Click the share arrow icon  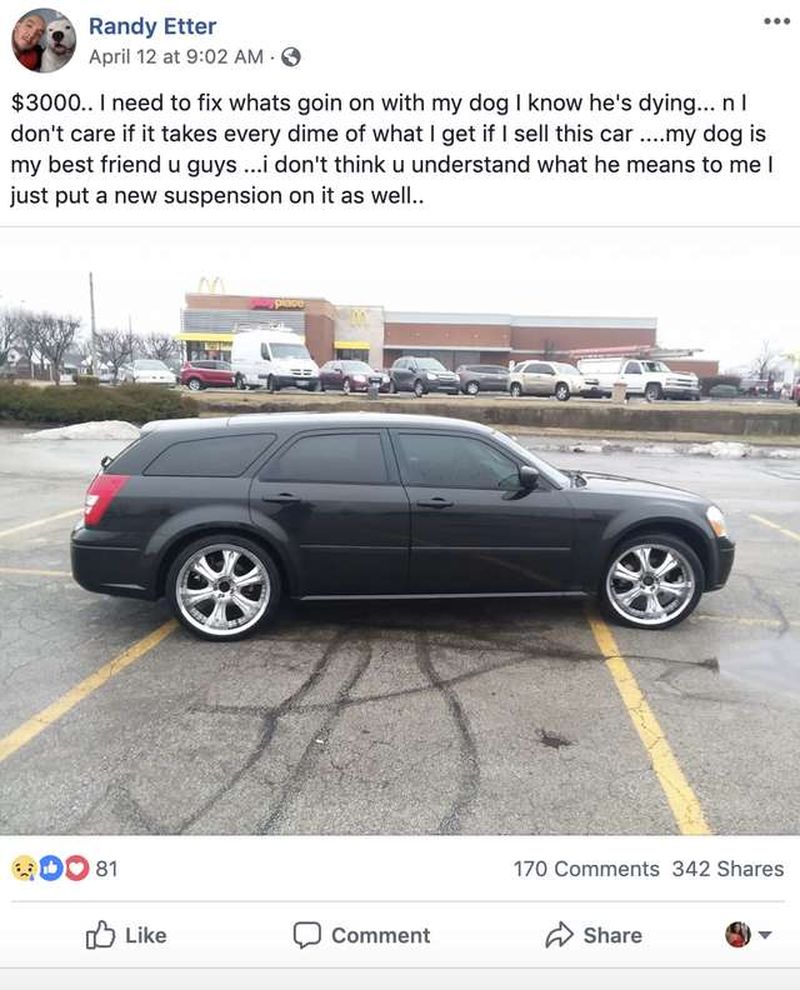559,935
